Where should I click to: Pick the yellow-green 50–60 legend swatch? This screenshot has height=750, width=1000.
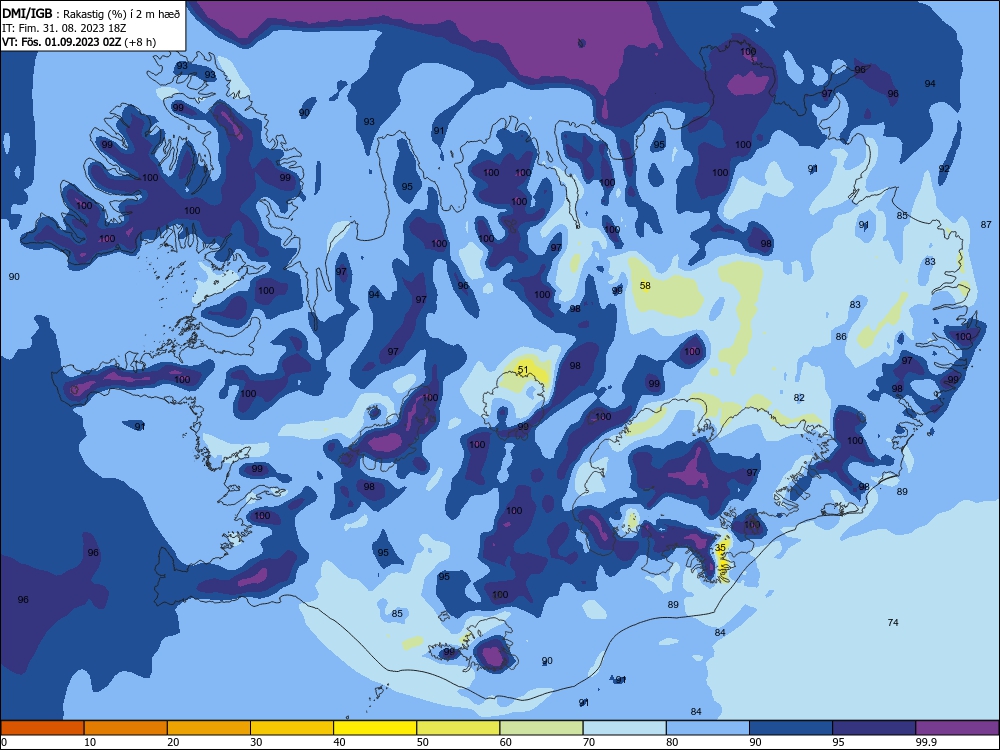pyautogui.click(x=458, y=728)
